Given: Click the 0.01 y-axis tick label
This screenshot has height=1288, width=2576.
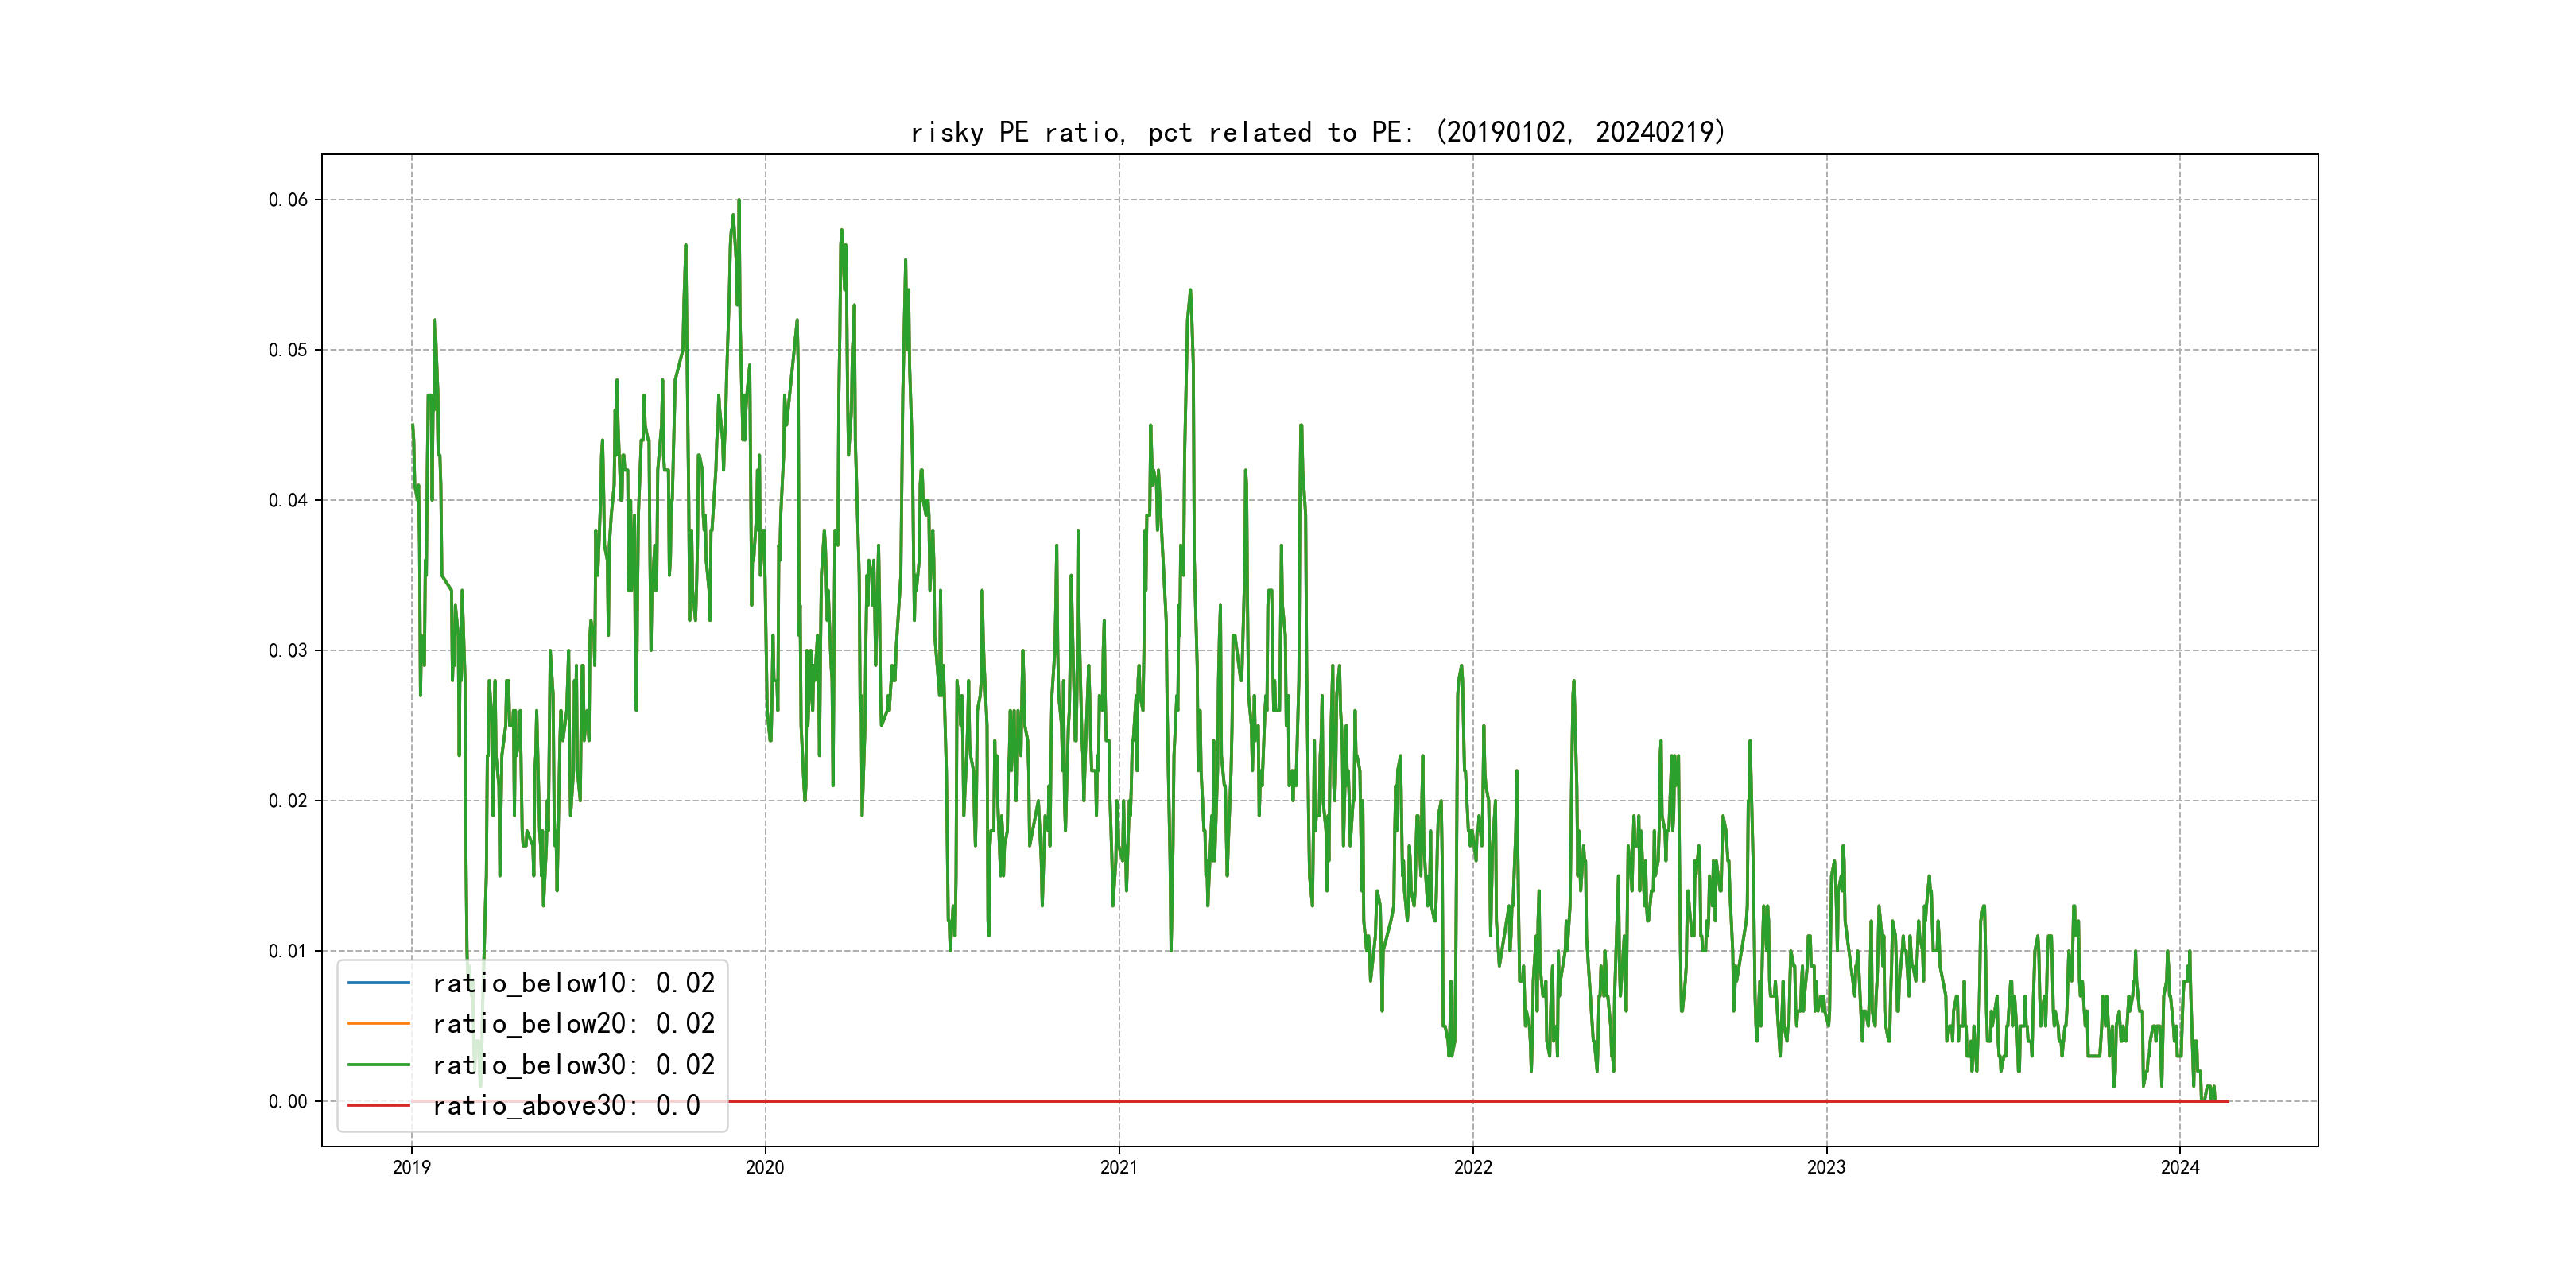Looking at the screenshot, I should coord(288,951).
